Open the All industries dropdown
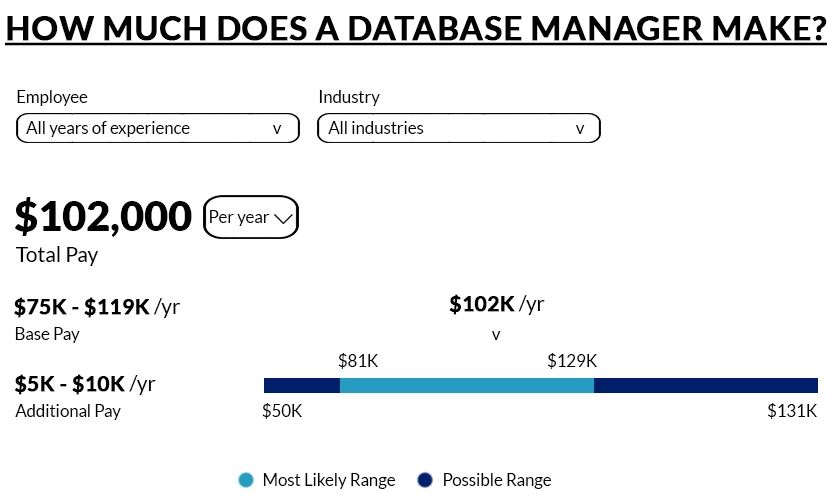This screenshot has width=833, height=500. pos(458,128)
